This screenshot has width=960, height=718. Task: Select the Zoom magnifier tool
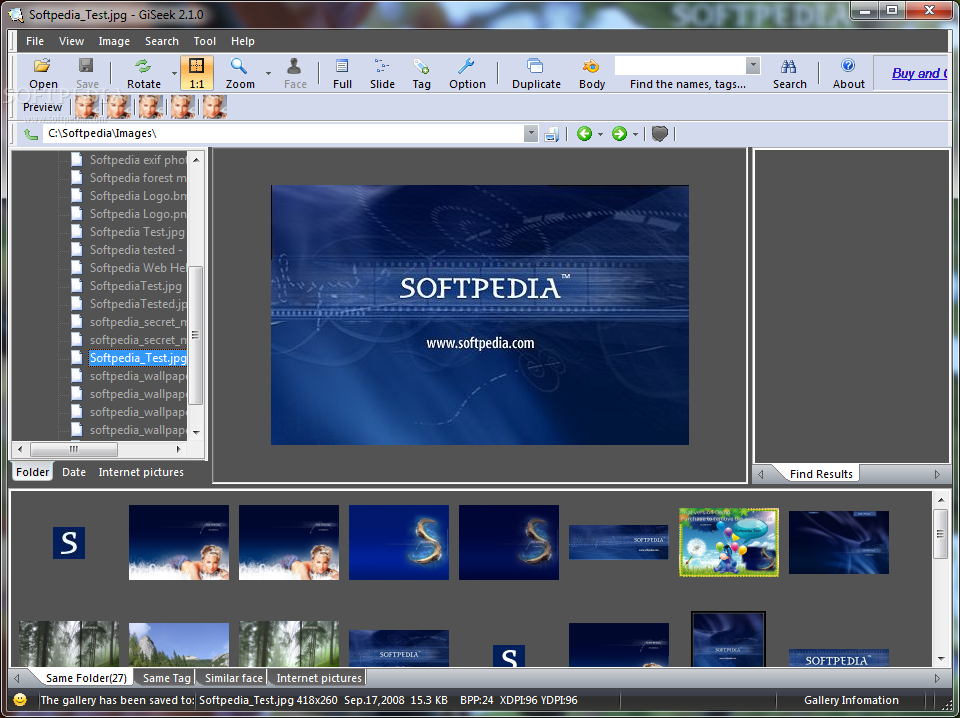pyautogui.click(x=239, y=73)
